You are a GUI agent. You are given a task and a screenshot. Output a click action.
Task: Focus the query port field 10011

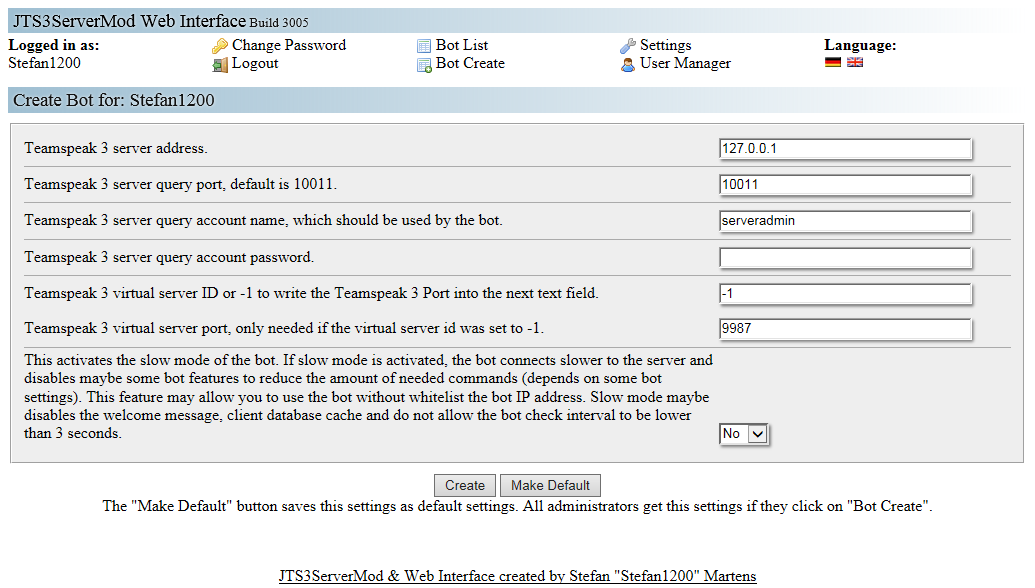click(x=845, y=185)
